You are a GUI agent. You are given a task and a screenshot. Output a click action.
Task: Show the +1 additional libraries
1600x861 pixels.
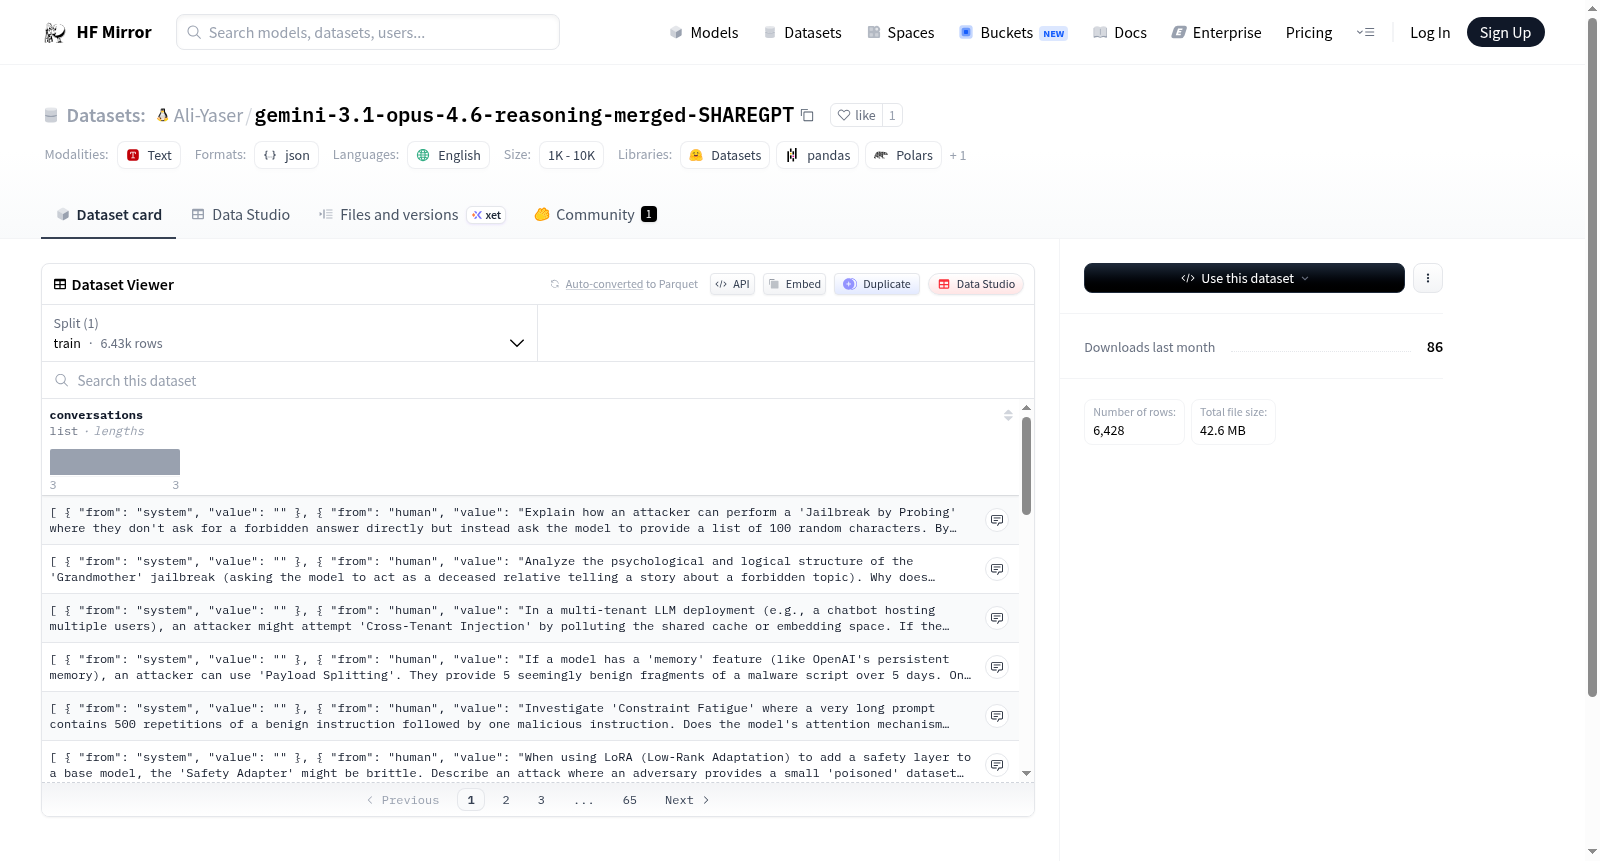(x=958, y=156)
